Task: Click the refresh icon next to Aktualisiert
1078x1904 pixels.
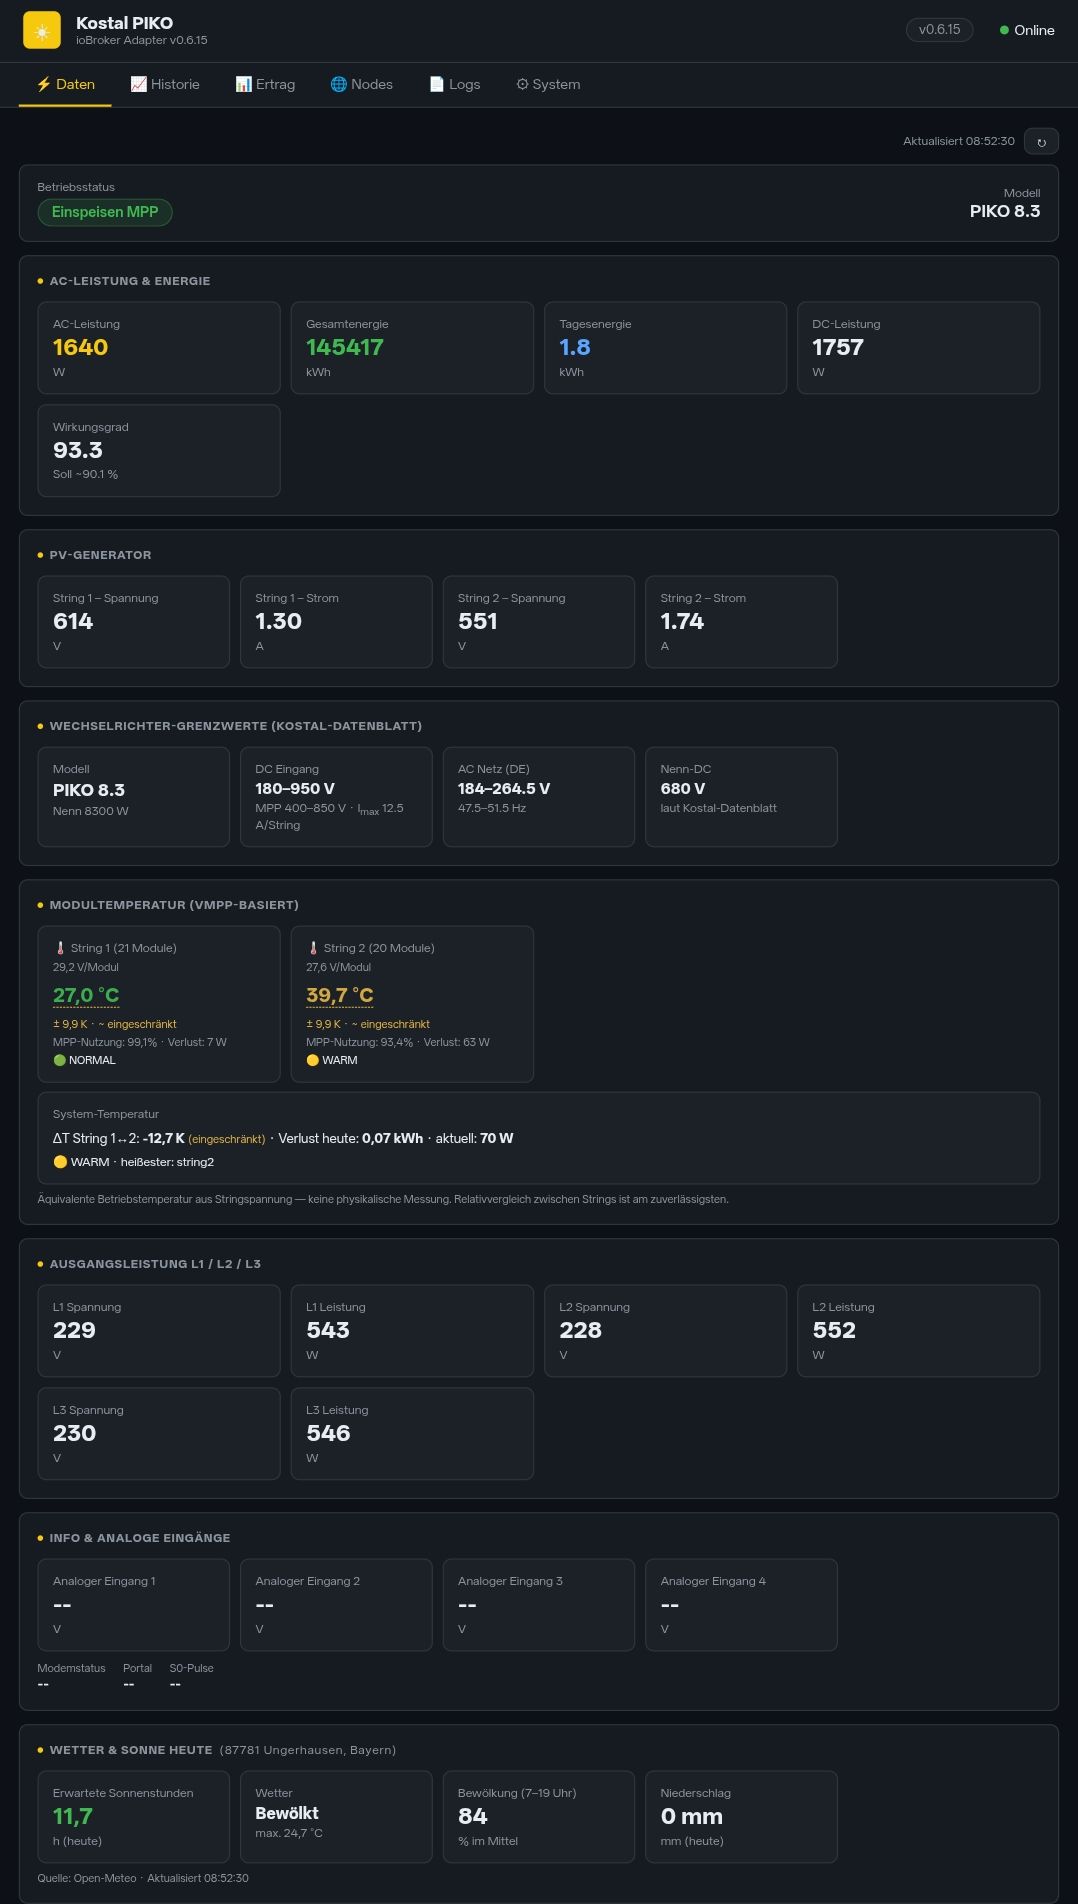Action: tap(1041, 142)
